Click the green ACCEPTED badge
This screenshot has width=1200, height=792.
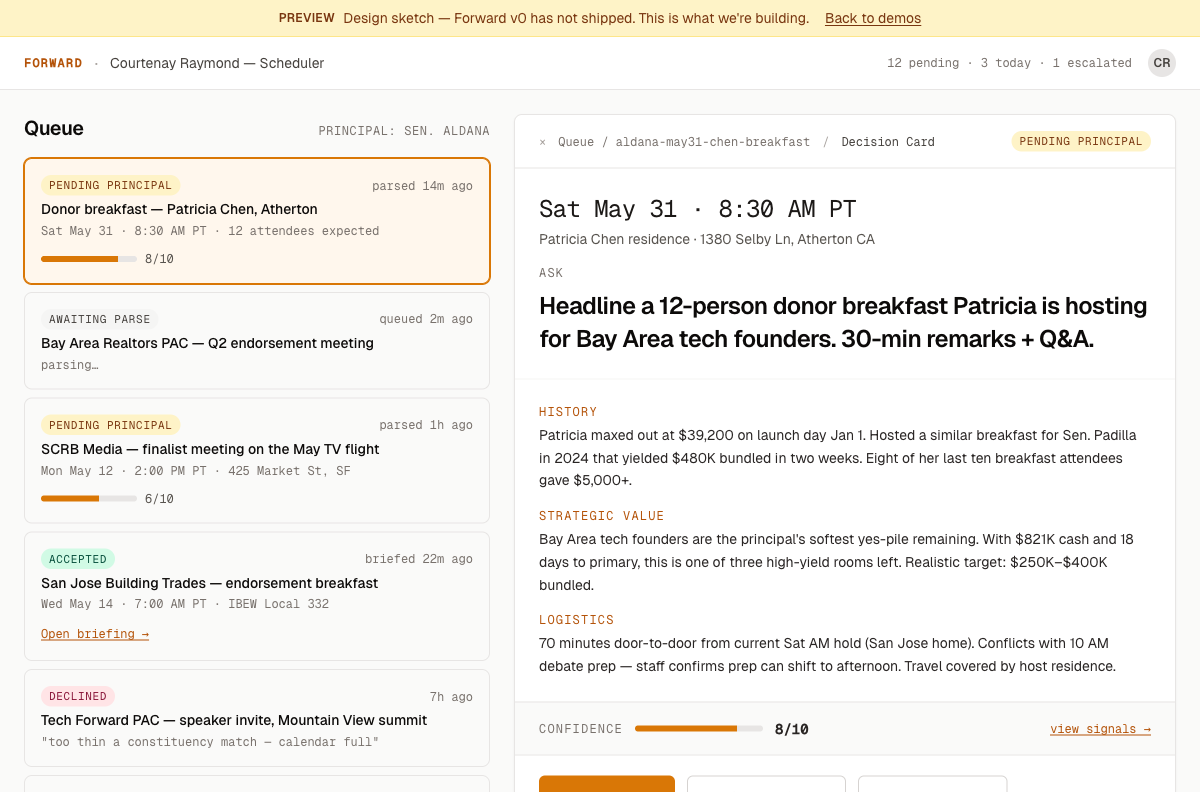pos(78,559)
